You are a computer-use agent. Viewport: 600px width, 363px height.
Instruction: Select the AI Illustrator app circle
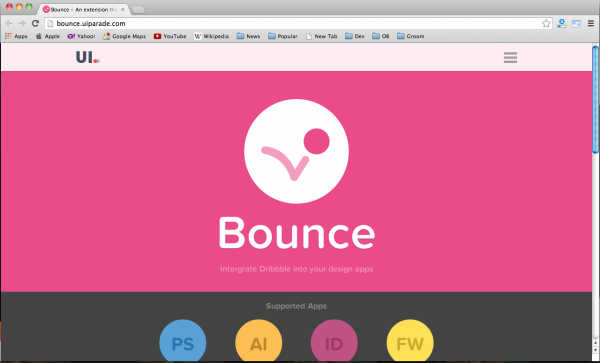tap(259, 341)
